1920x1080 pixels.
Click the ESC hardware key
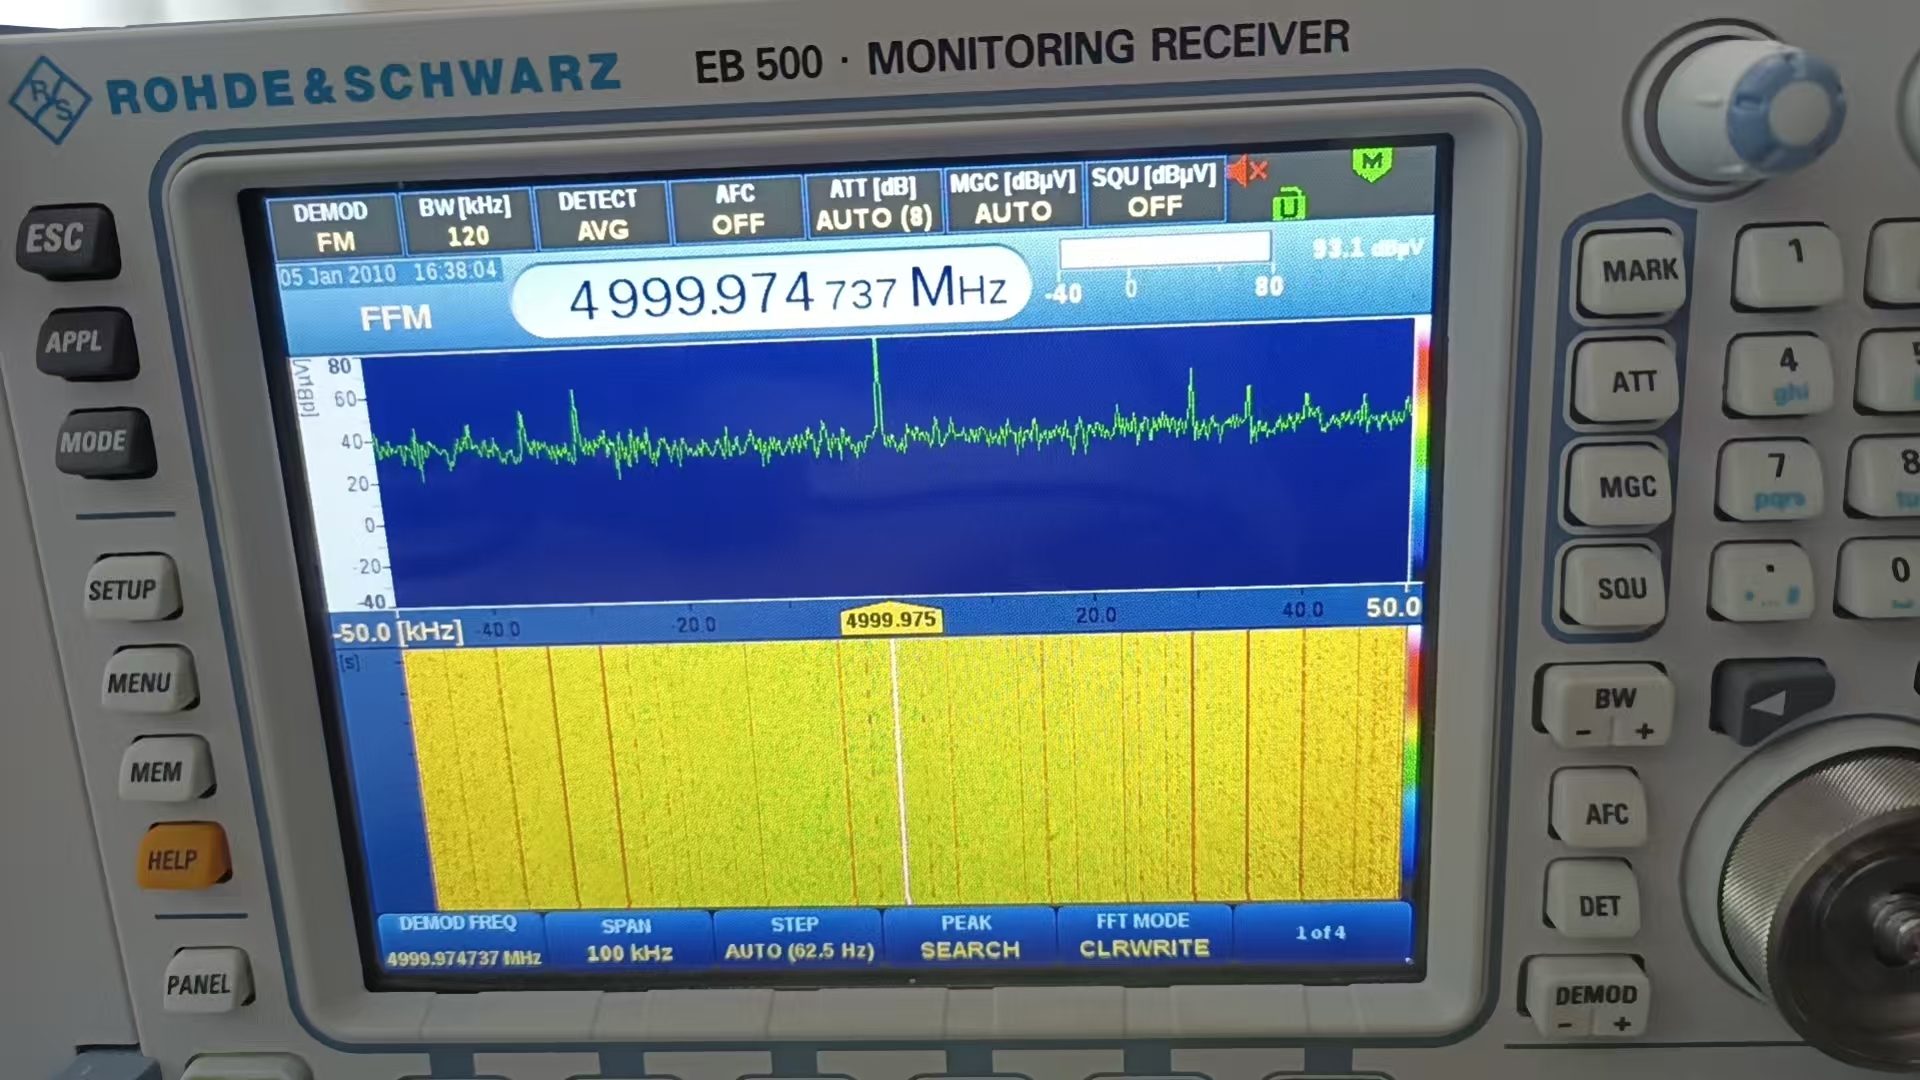62,240
